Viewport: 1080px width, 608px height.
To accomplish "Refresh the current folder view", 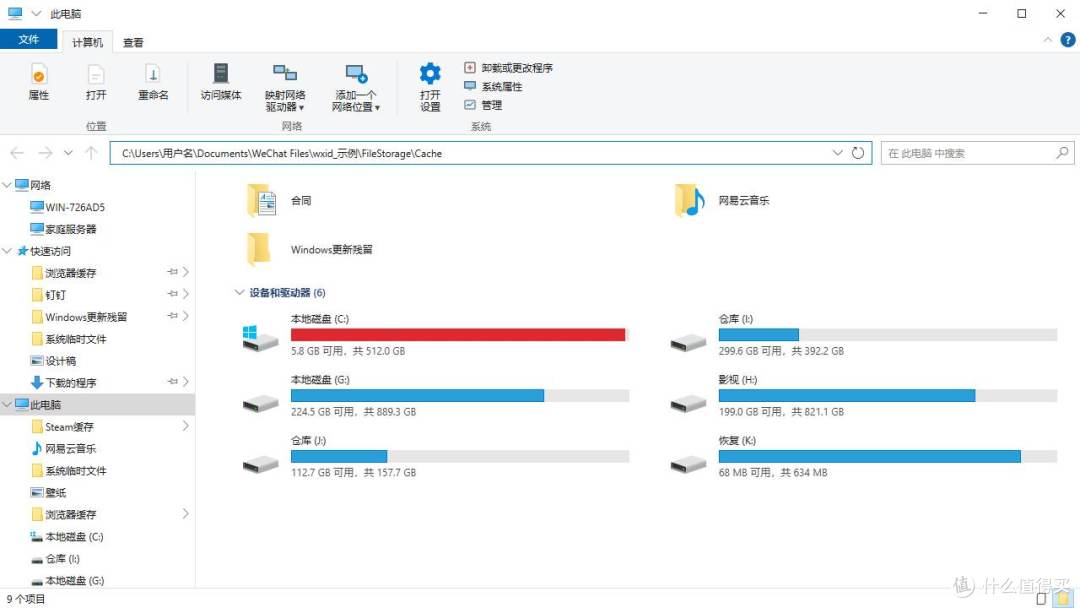I will point(858,153).
